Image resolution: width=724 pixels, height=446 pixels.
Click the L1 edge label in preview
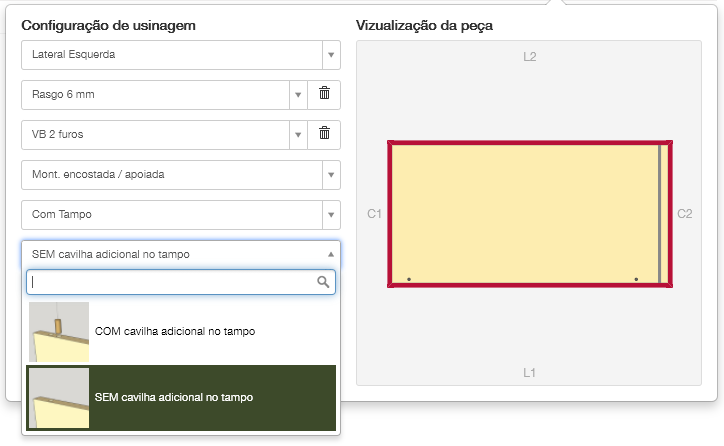(x=530, y=373)
